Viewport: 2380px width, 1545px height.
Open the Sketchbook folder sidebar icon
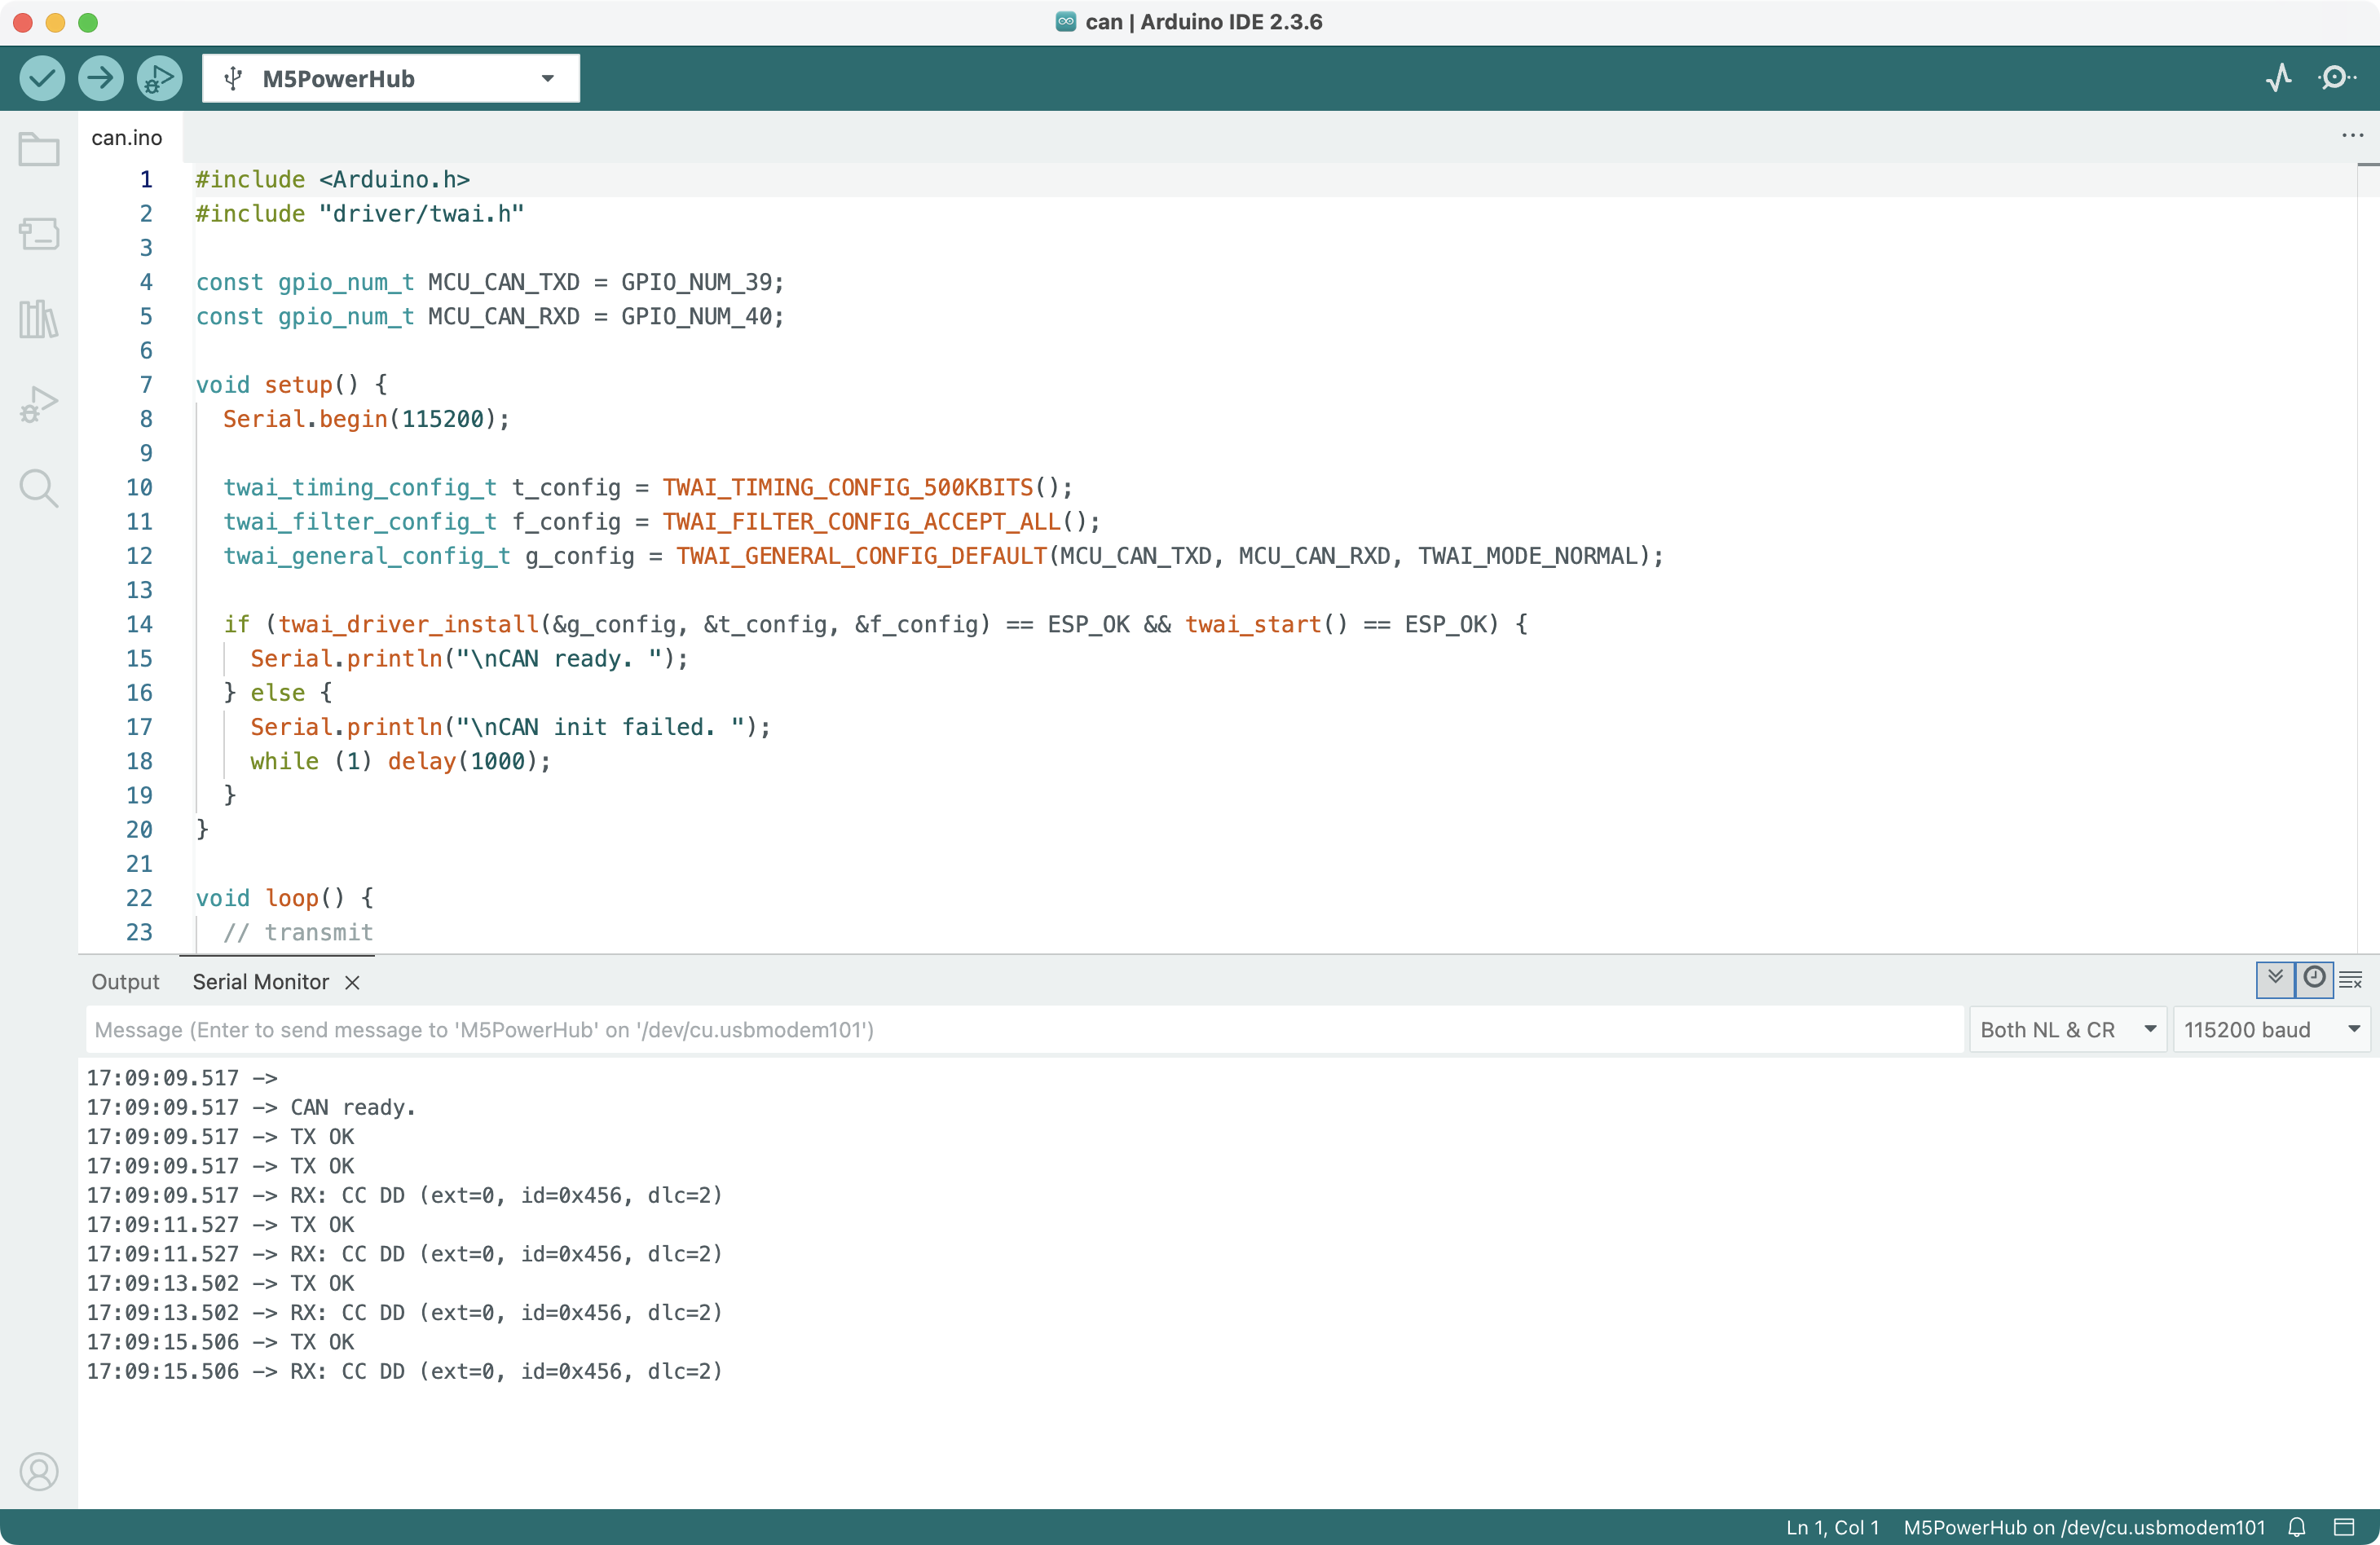(x=39, y=150)
